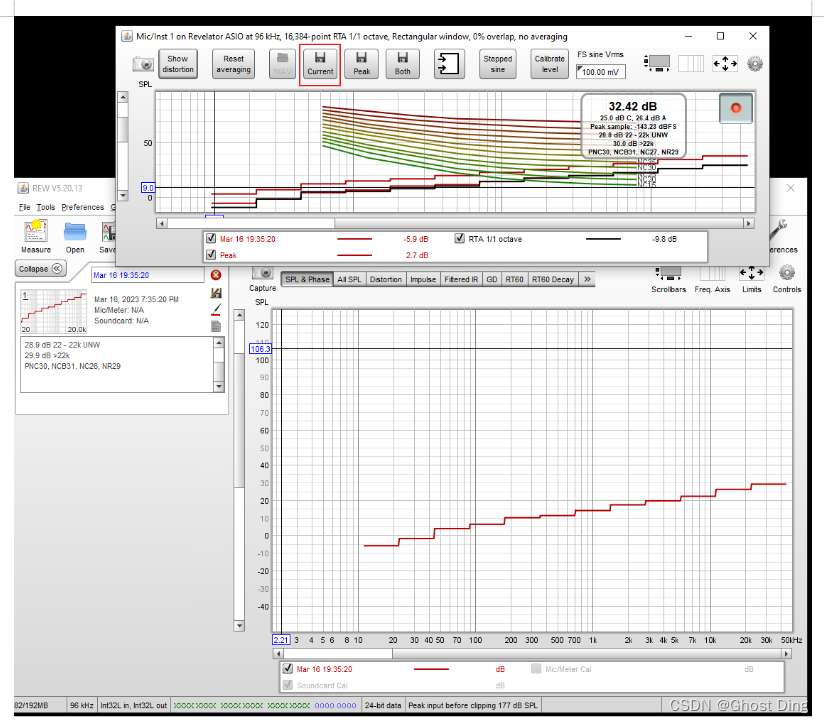This screenshot has width=824, height=724.
Task: Click the WAV save button in RTA toolbar
Action: tap(283, 64)
